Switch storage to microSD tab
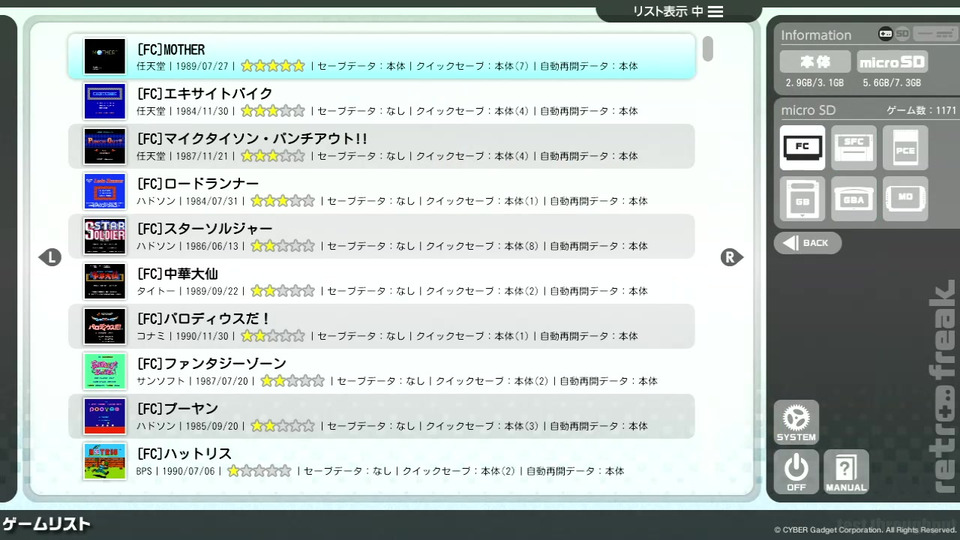Image resolution: width=960 pixels, height=540 pixels. pyautogui.click(x=891, y=62)
